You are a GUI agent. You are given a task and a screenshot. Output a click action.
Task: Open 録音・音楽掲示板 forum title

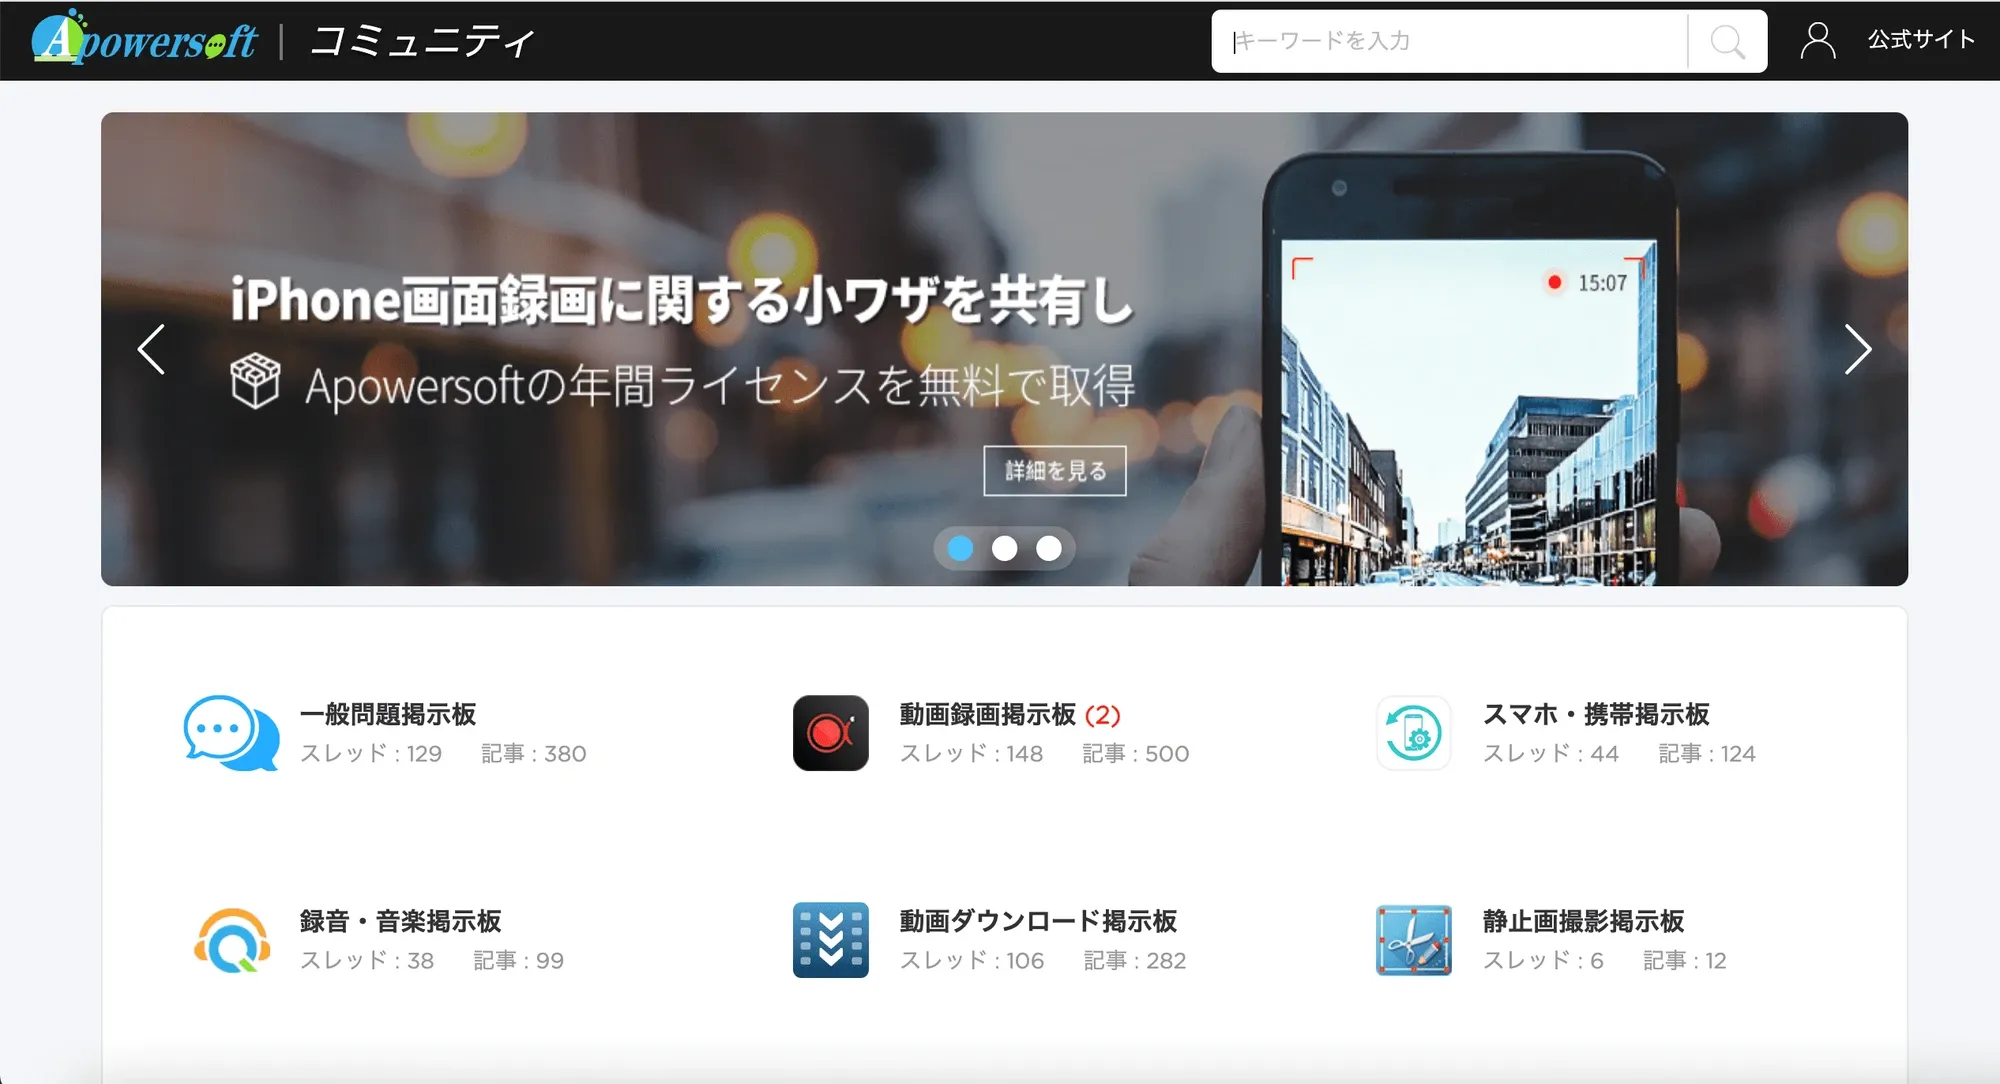(x=400, y=921)
